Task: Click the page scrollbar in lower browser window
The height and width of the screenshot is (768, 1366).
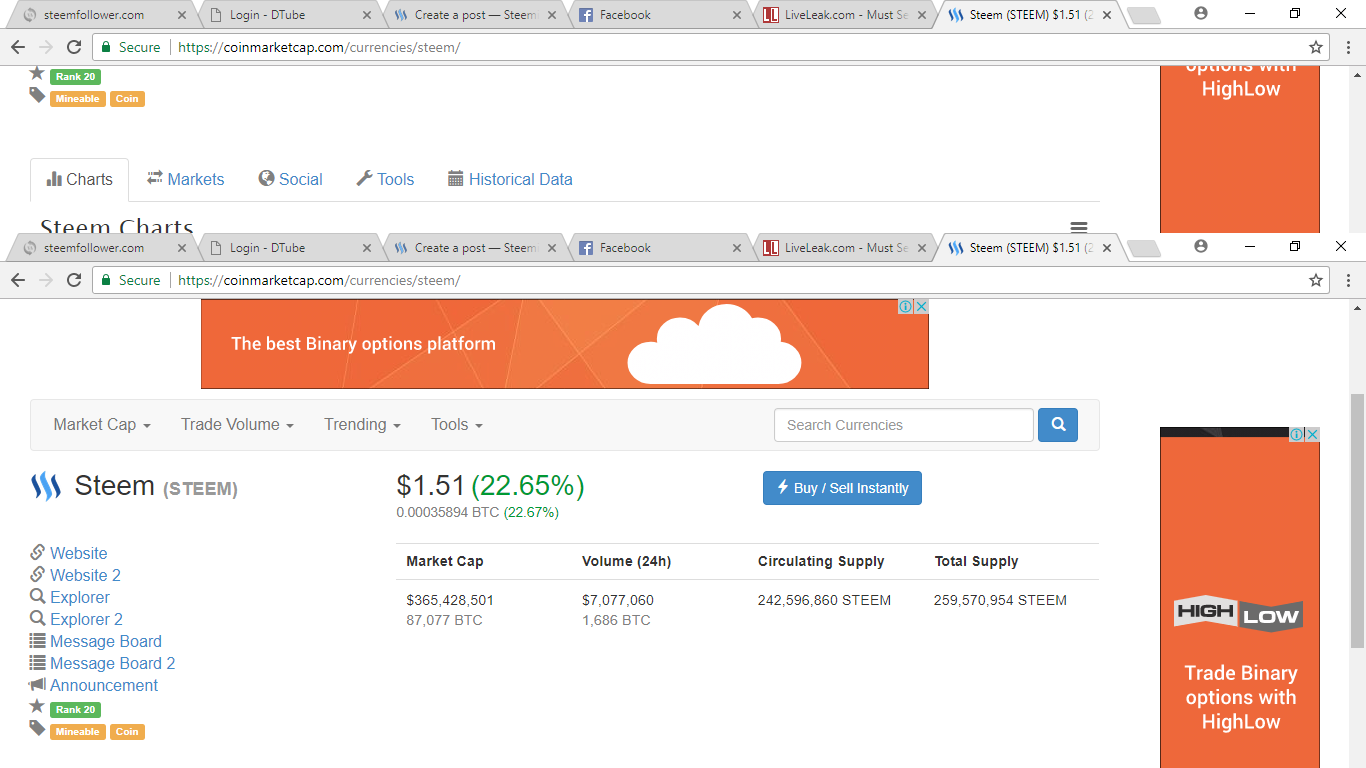Action: [1357, 520]
